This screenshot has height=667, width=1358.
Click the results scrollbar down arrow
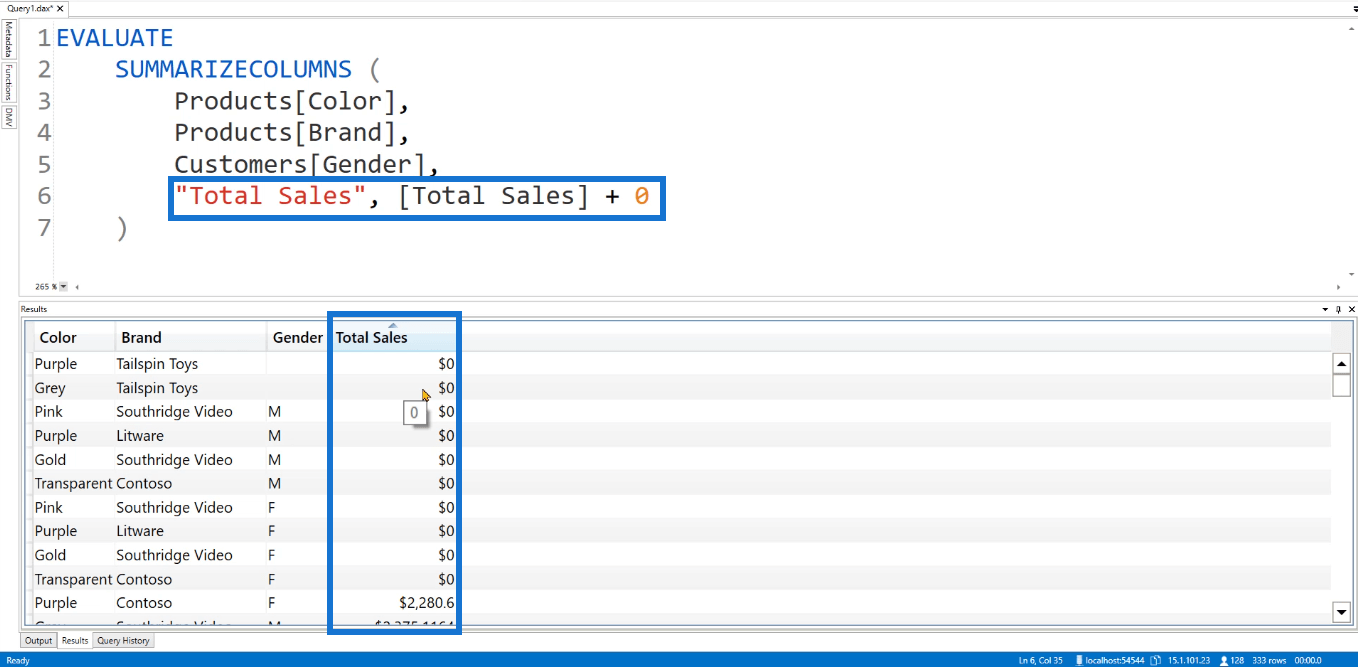pyautogui.click(x=1342, y=611)
